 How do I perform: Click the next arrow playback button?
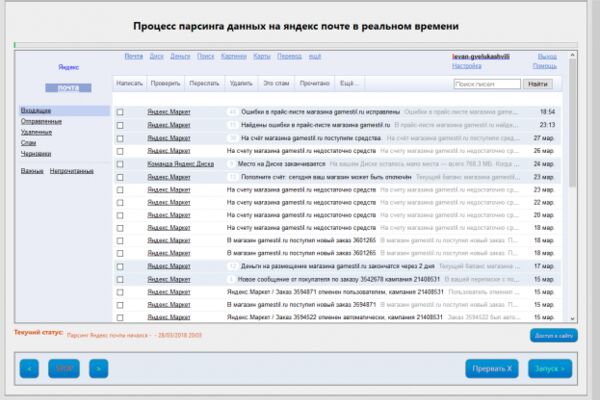(99, 368)
